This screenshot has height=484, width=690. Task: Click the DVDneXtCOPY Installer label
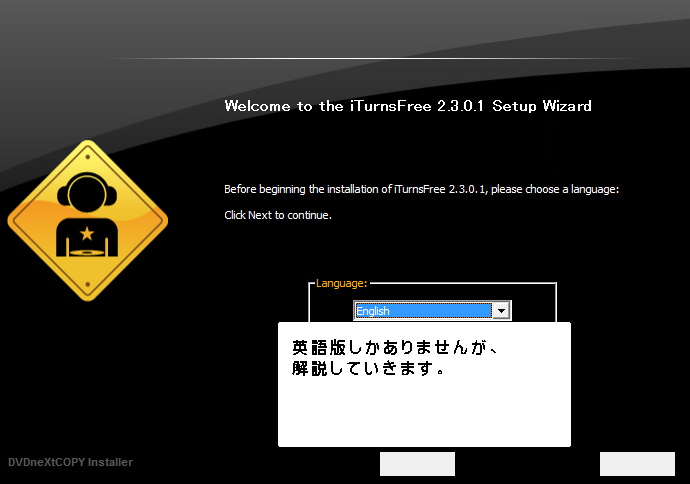[70, 462]
